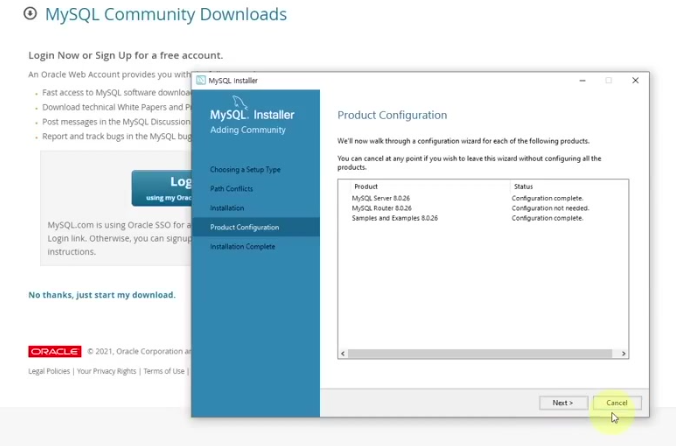Select the MySQL Server 8.0.26 row
Viewport: 676px width, 446px height.
(x=483, y=198)
